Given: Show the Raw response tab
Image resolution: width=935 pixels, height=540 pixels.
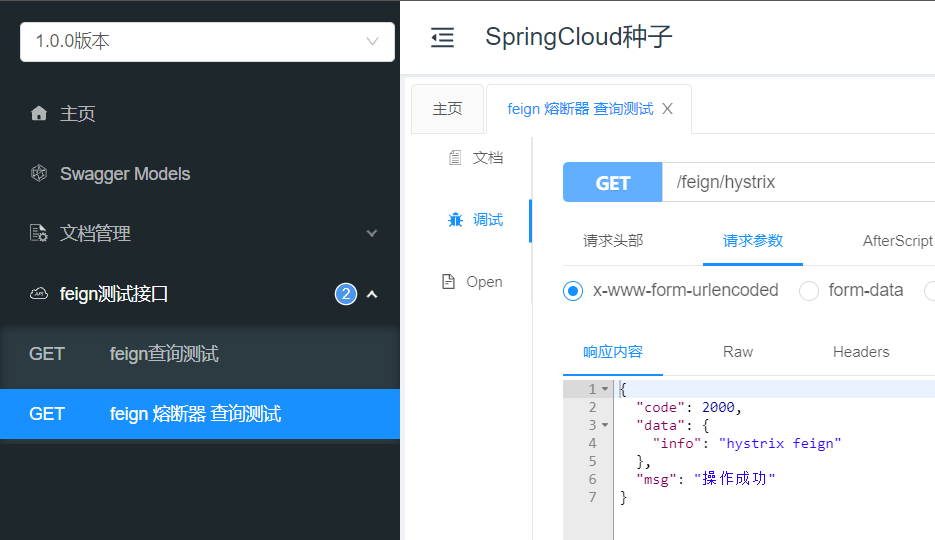Looking at the screenshot, I should coord(738,352).
